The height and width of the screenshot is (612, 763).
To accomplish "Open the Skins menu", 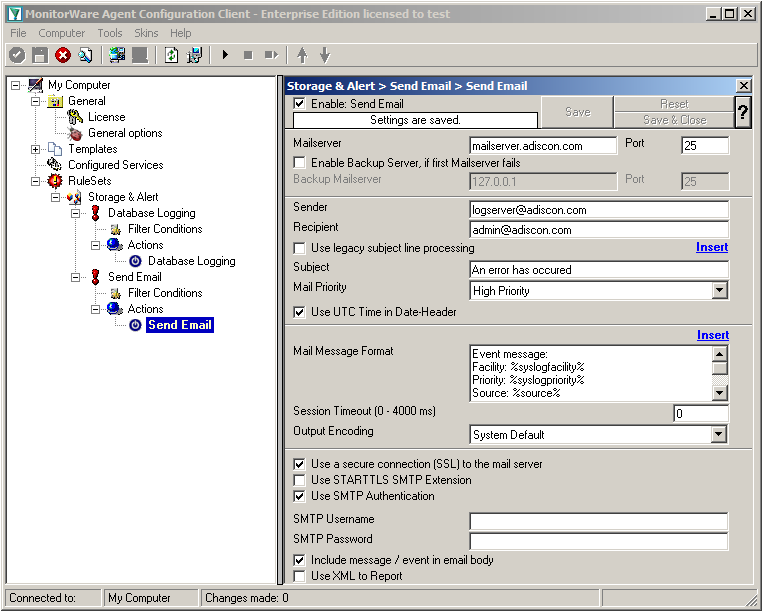I will [x=146, y=33].
